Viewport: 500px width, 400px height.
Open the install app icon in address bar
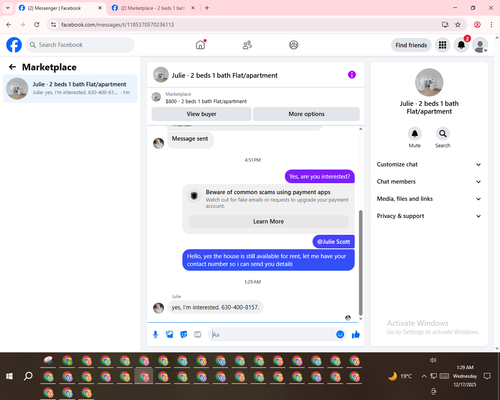[445, 25]
